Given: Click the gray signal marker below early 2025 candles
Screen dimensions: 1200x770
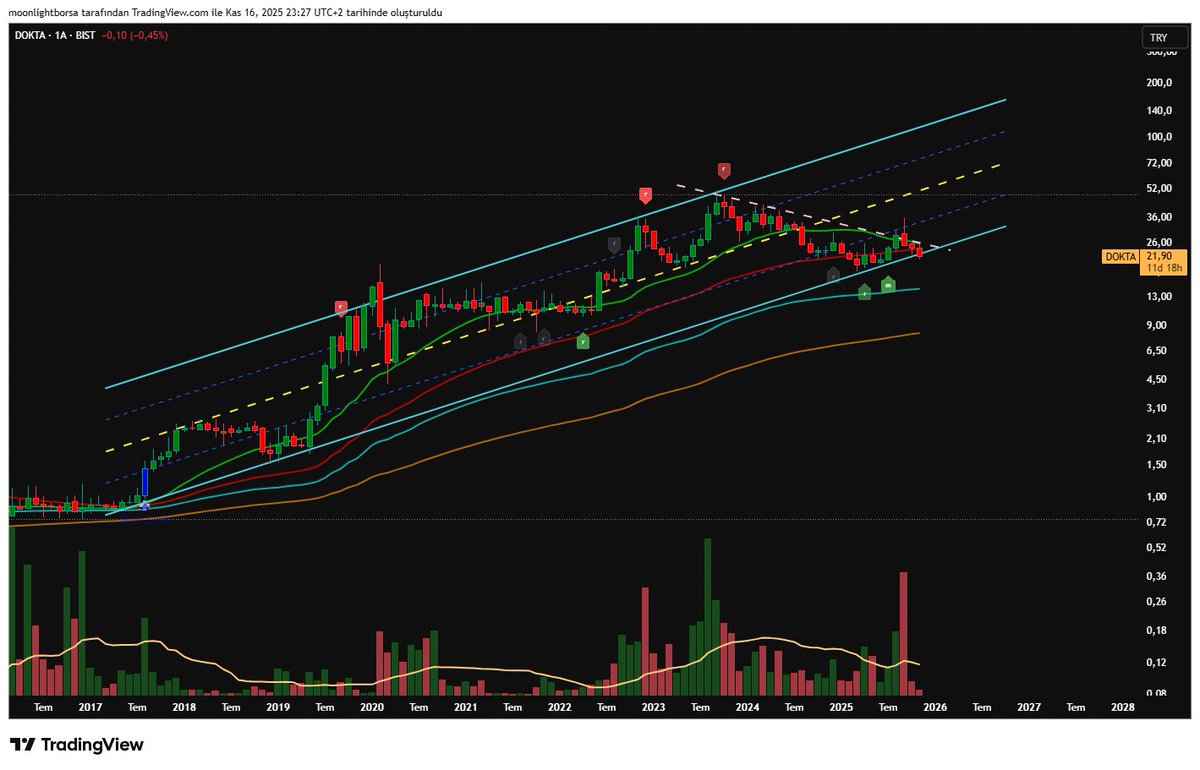Looking at the screenshot, I should 833,273.
